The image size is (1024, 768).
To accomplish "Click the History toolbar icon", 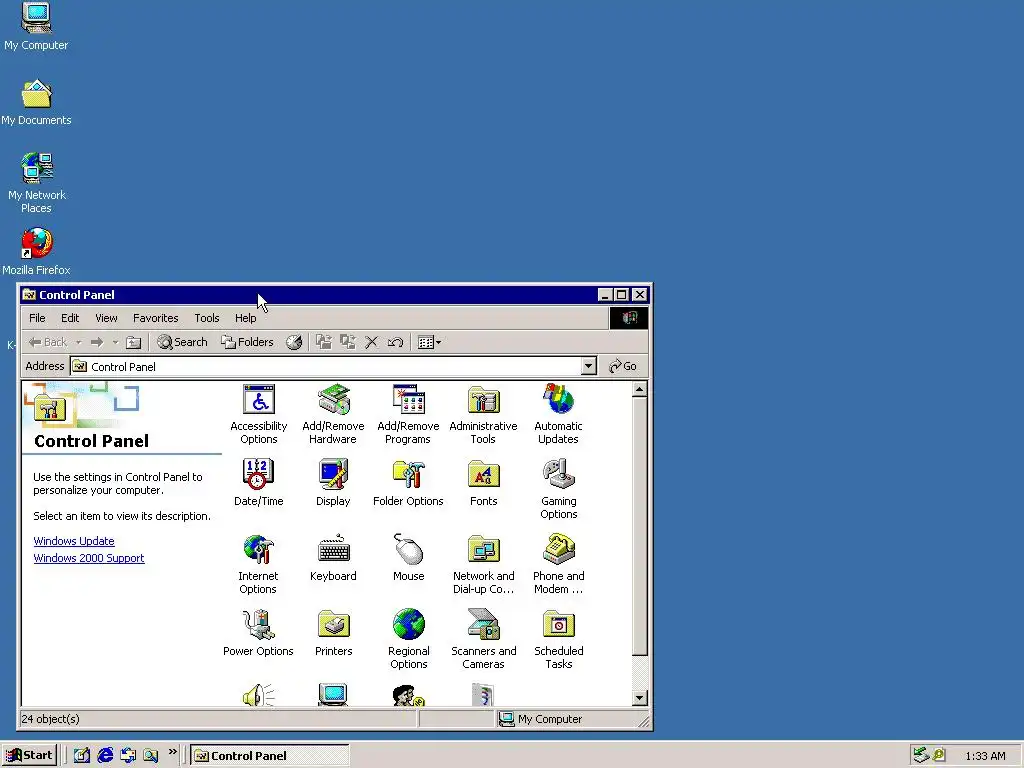I will (294, 342).
